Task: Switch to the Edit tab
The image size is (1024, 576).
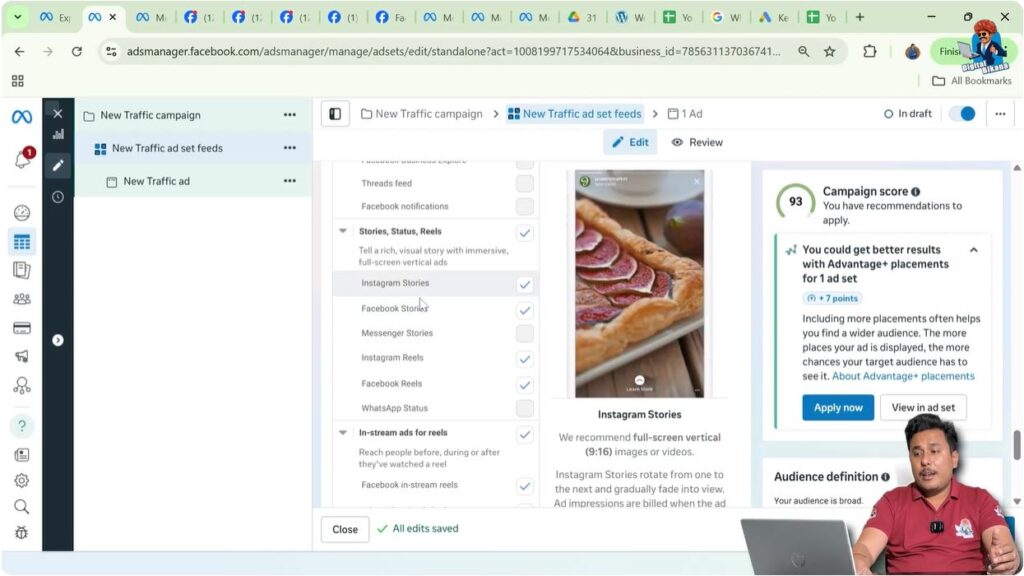Action: click(630, 142)
